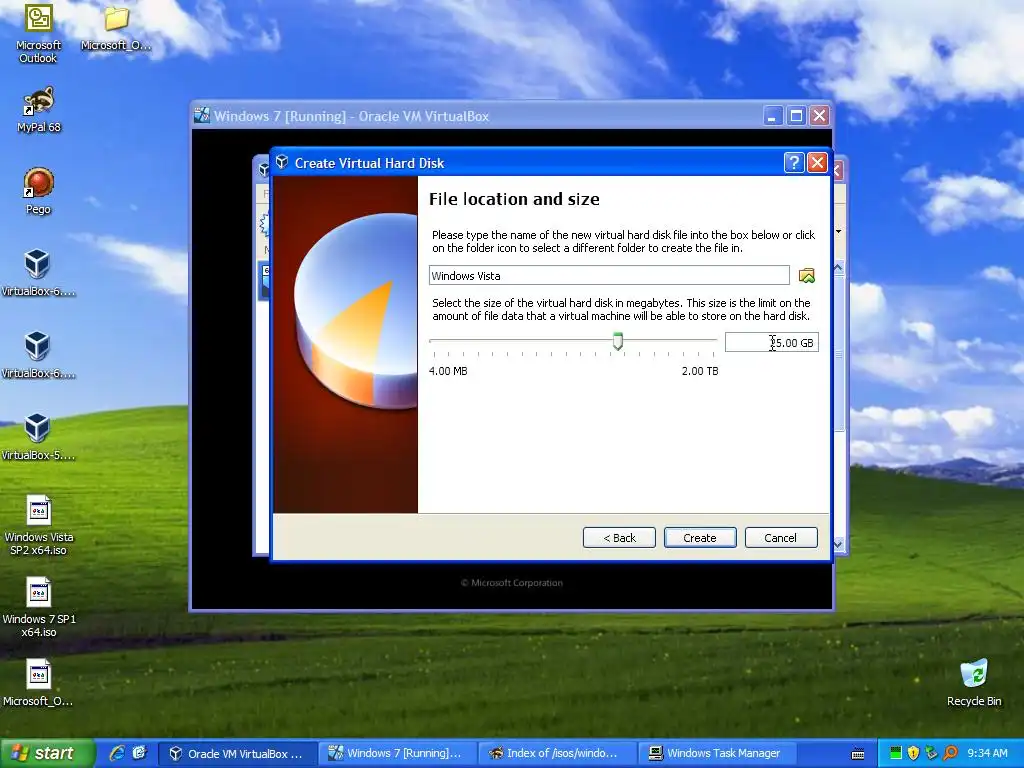Select Windows Vista SP2 x64.iso file
Image resolution: width=1024 pixels, height=768 pixels.
(x=39, y=526)
